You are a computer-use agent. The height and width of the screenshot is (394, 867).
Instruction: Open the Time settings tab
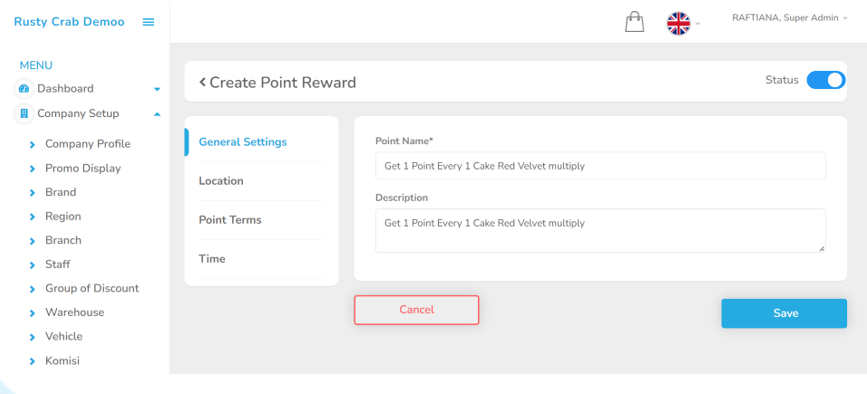coord(212,259)
